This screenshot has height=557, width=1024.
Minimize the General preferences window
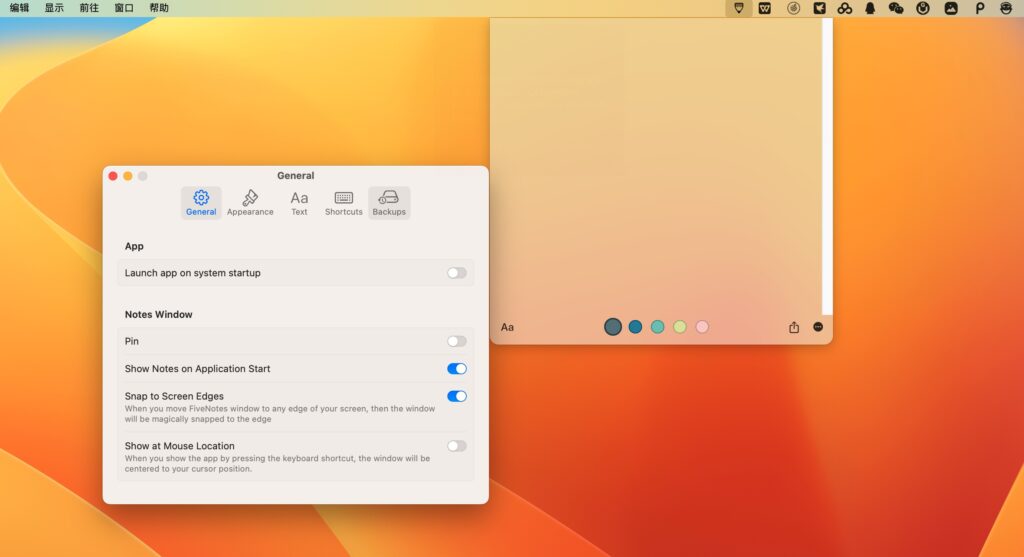(x=128, y=176)
